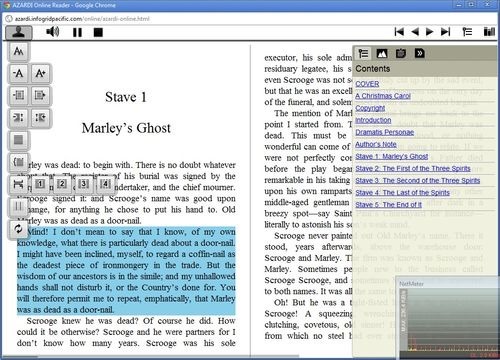The image size is (500, 360).
Task: Stop the read-aloud playback
Action: coord(98,32)
